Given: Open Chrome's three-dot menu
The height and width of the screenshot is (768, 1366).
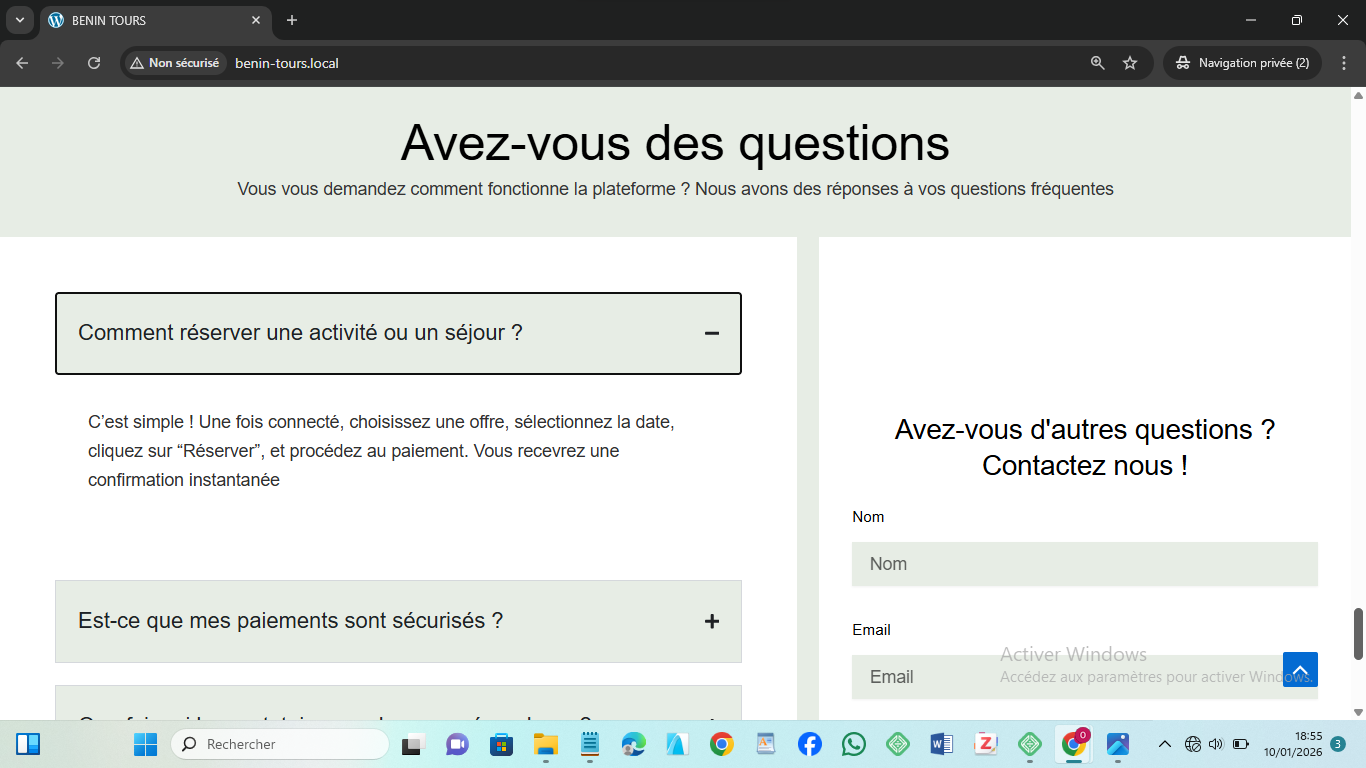Looking at the screenshot, I should [1343, 63].
